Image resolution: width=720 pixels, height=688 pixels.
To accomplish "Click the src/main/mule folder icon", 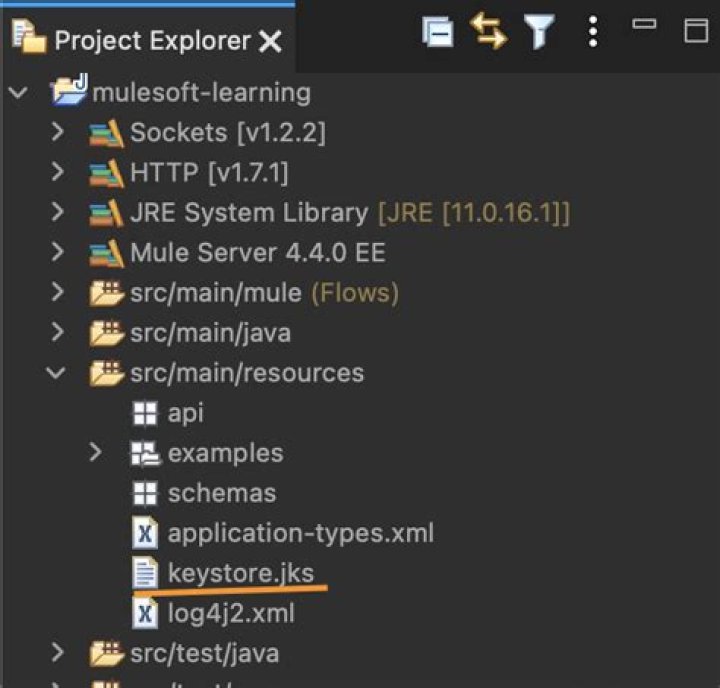I will pyautogui.click(x=107, y=293).
